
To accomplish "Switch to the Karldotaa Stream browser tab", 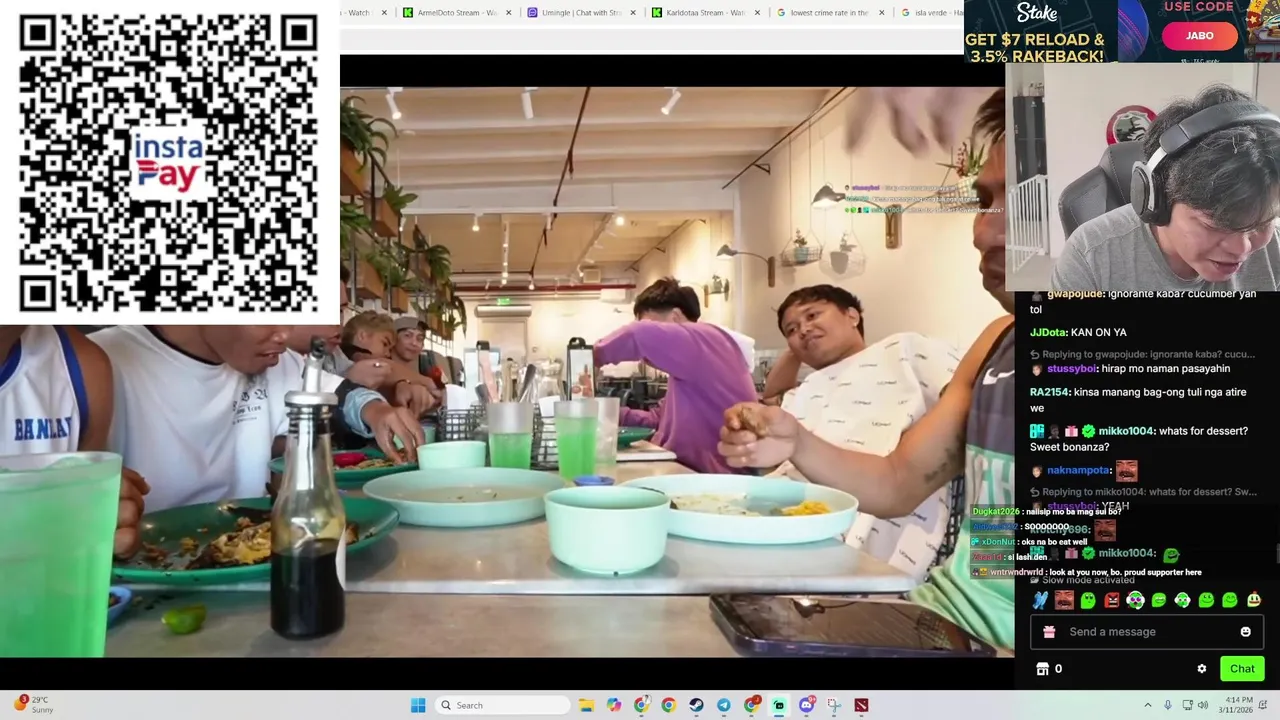I will pyautogui.click(x=704, y=13).
